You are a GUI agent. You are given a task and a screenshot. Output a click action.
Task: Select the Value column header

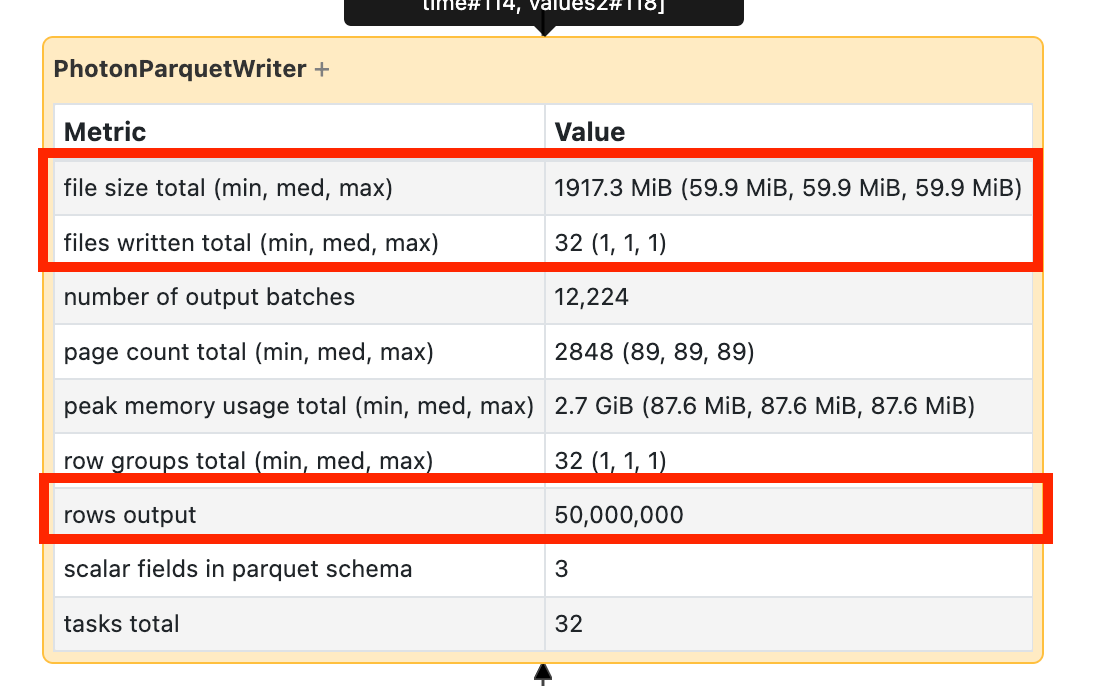pos(589,131)
